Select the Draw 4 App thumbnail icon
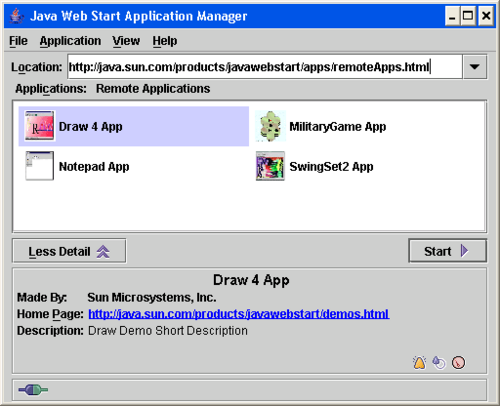Image resolution: width=500 pixels, height=406 pixels. pos(39,126)
